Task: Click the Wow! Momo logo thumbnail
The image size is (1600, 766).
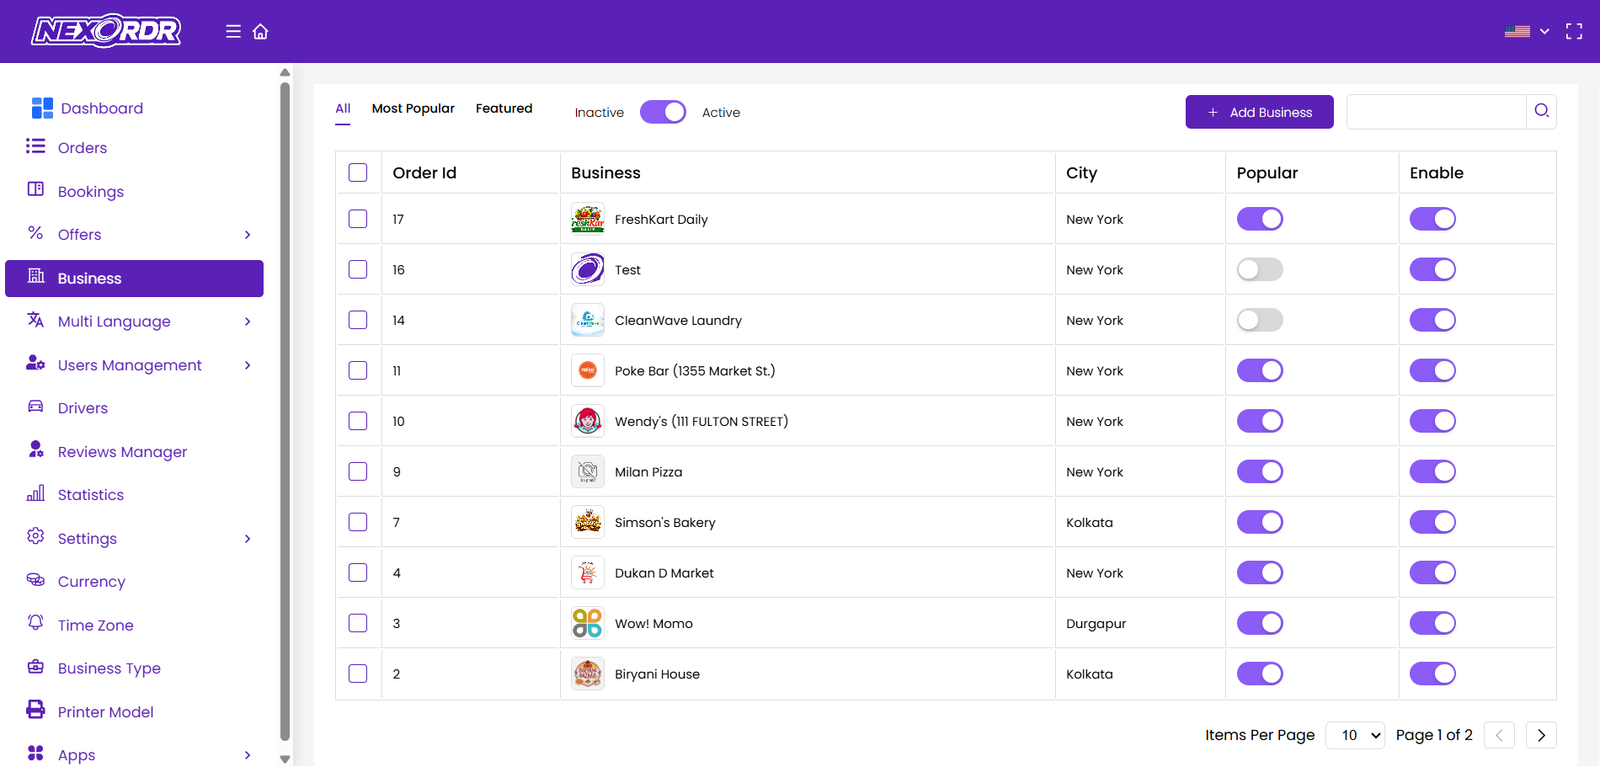Action: coord(588,622)
